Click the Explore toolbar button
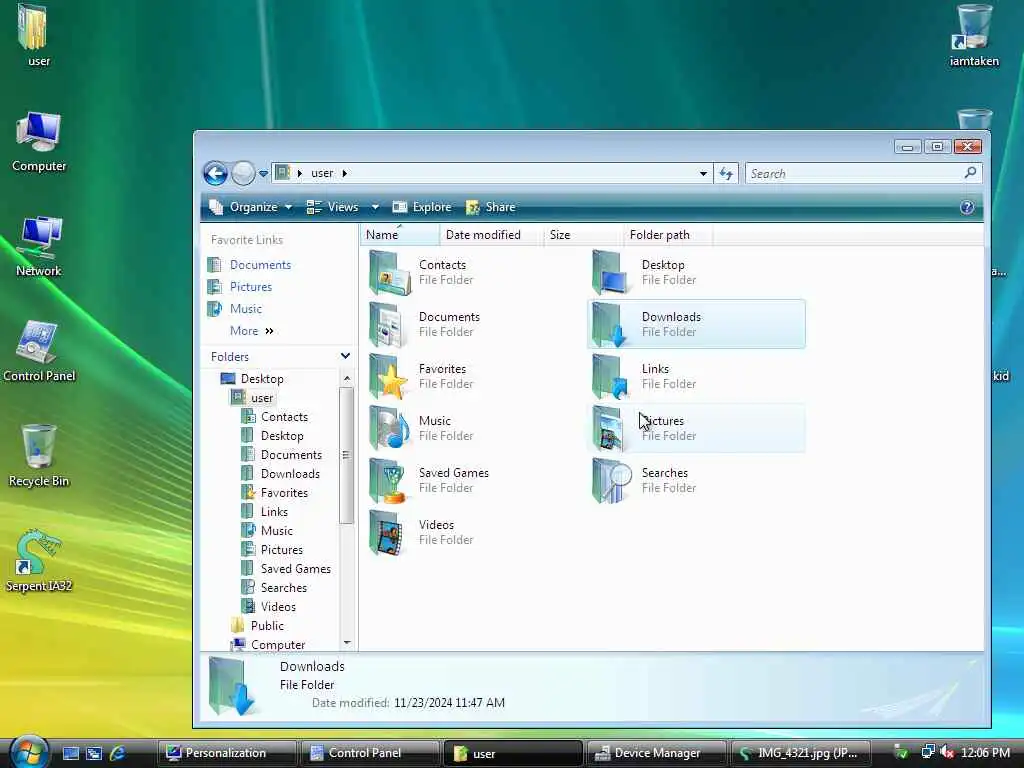Image resolution: width=1024 pixels, height=768 pixels. [422, 207]
